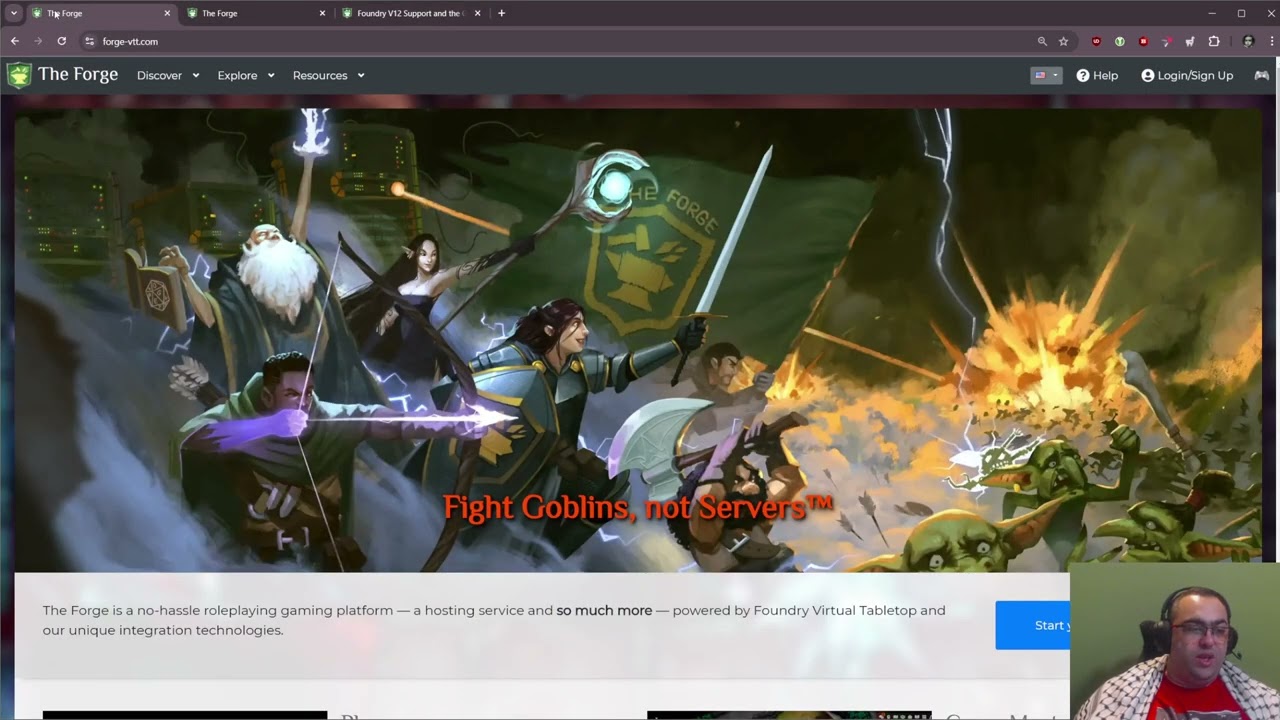Click the game controller icon in navbar
This screenshot has width=1280, height=720.
1261,75
